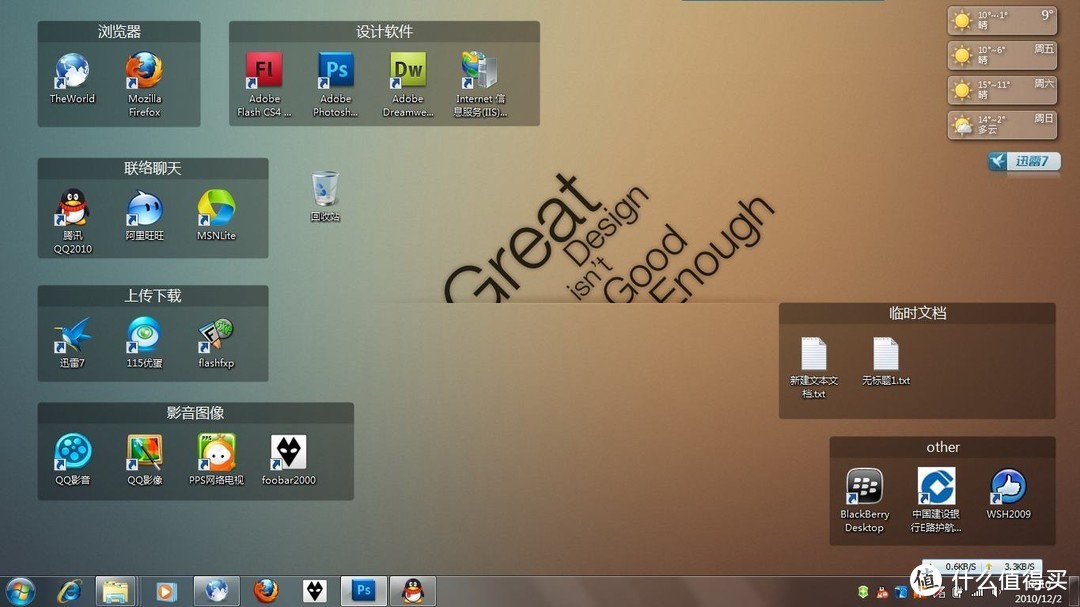Click the 浏览器 group title
This screenshot has width=1080, height=607.
tap(119, 32)
